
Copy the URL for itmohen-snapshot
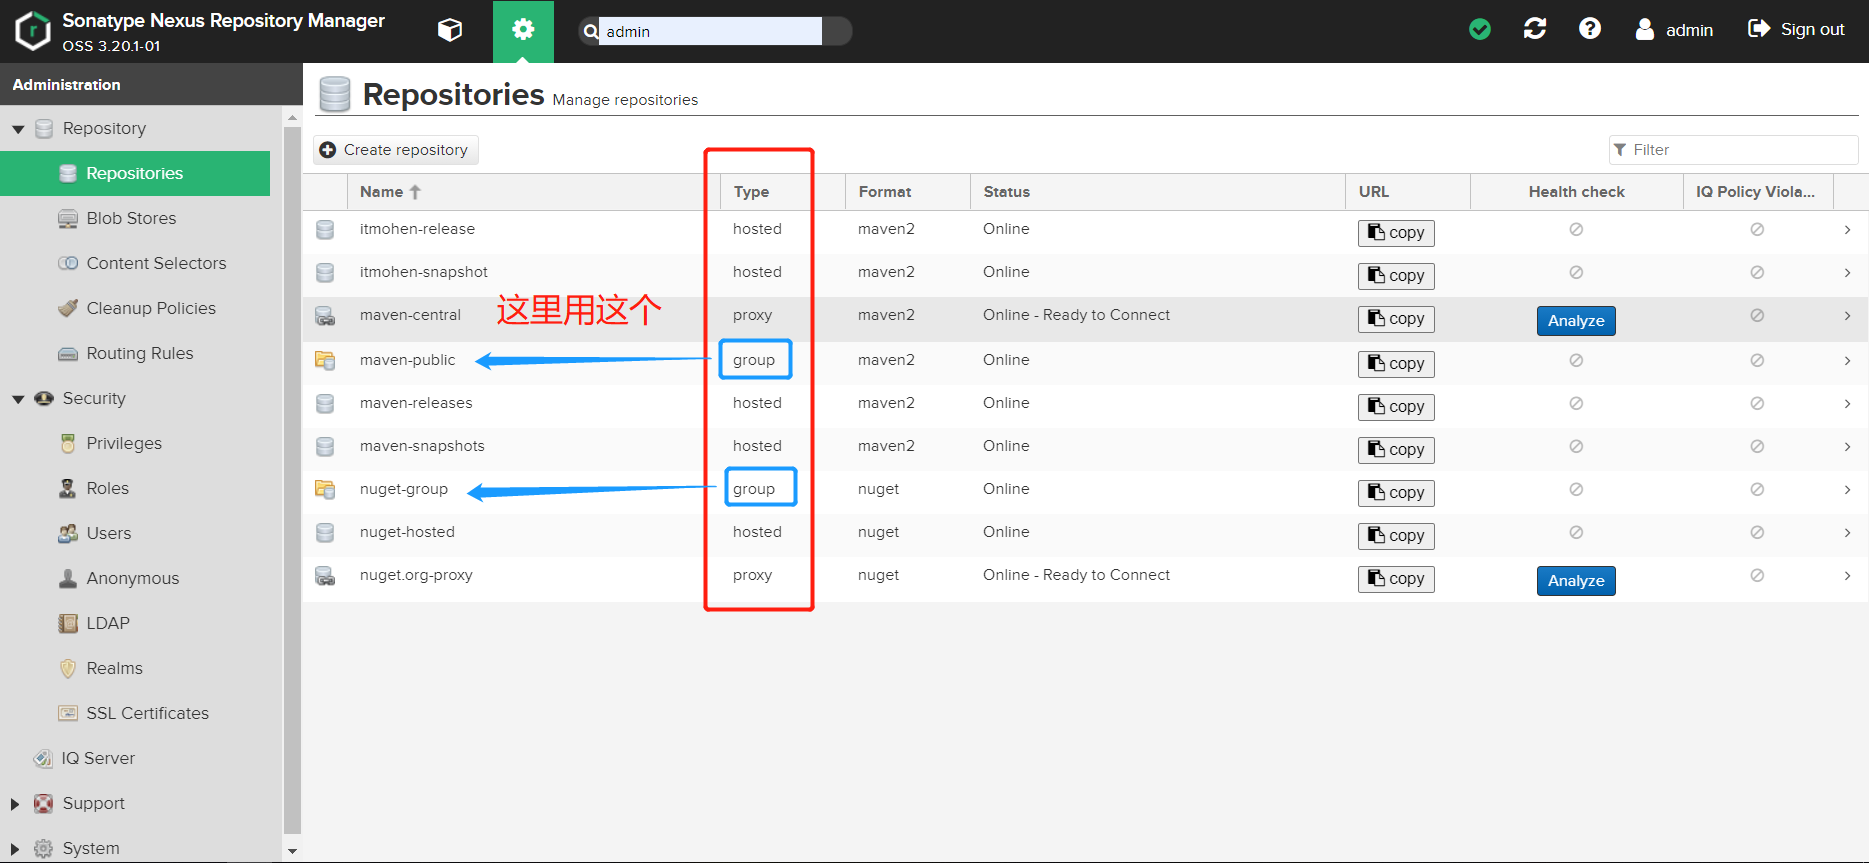click(1396, 276)
